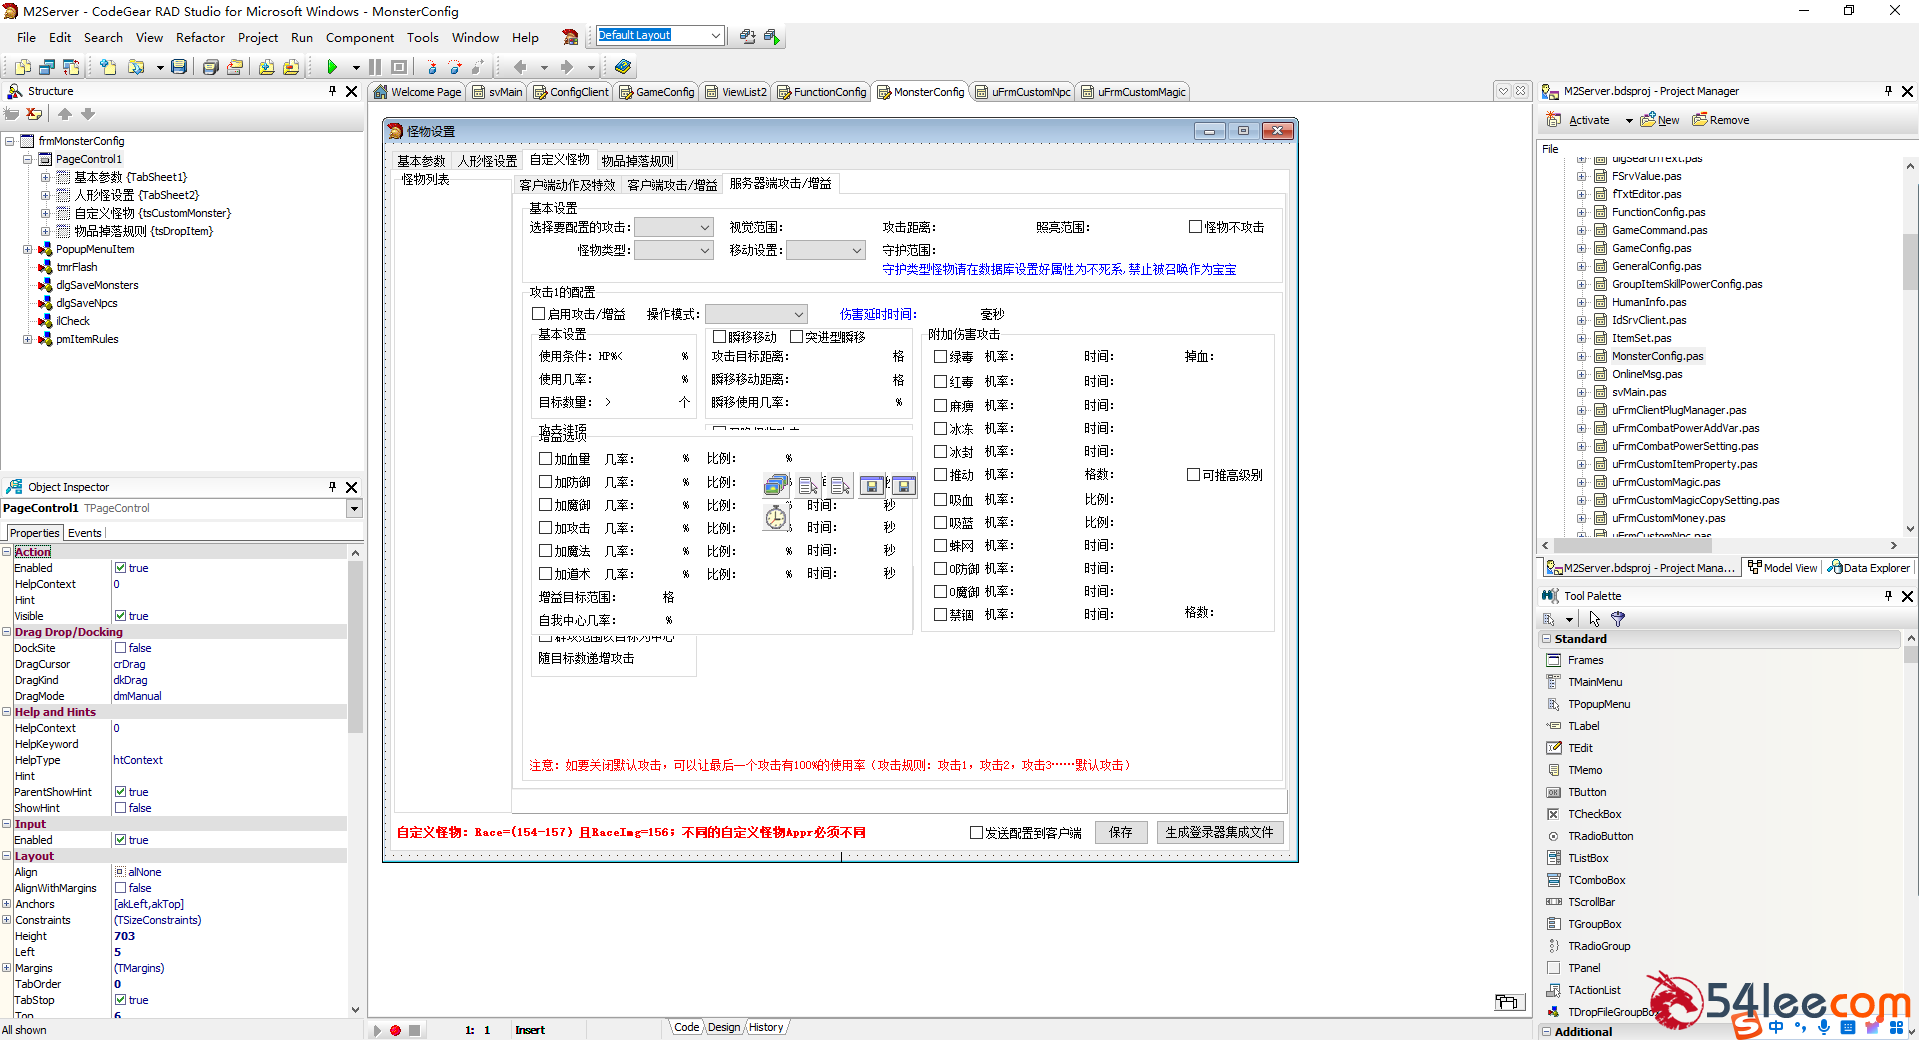Select the MonsterConfig.pas file in project
This screenshot has width=1919, height=1040.
[1657, 356]
